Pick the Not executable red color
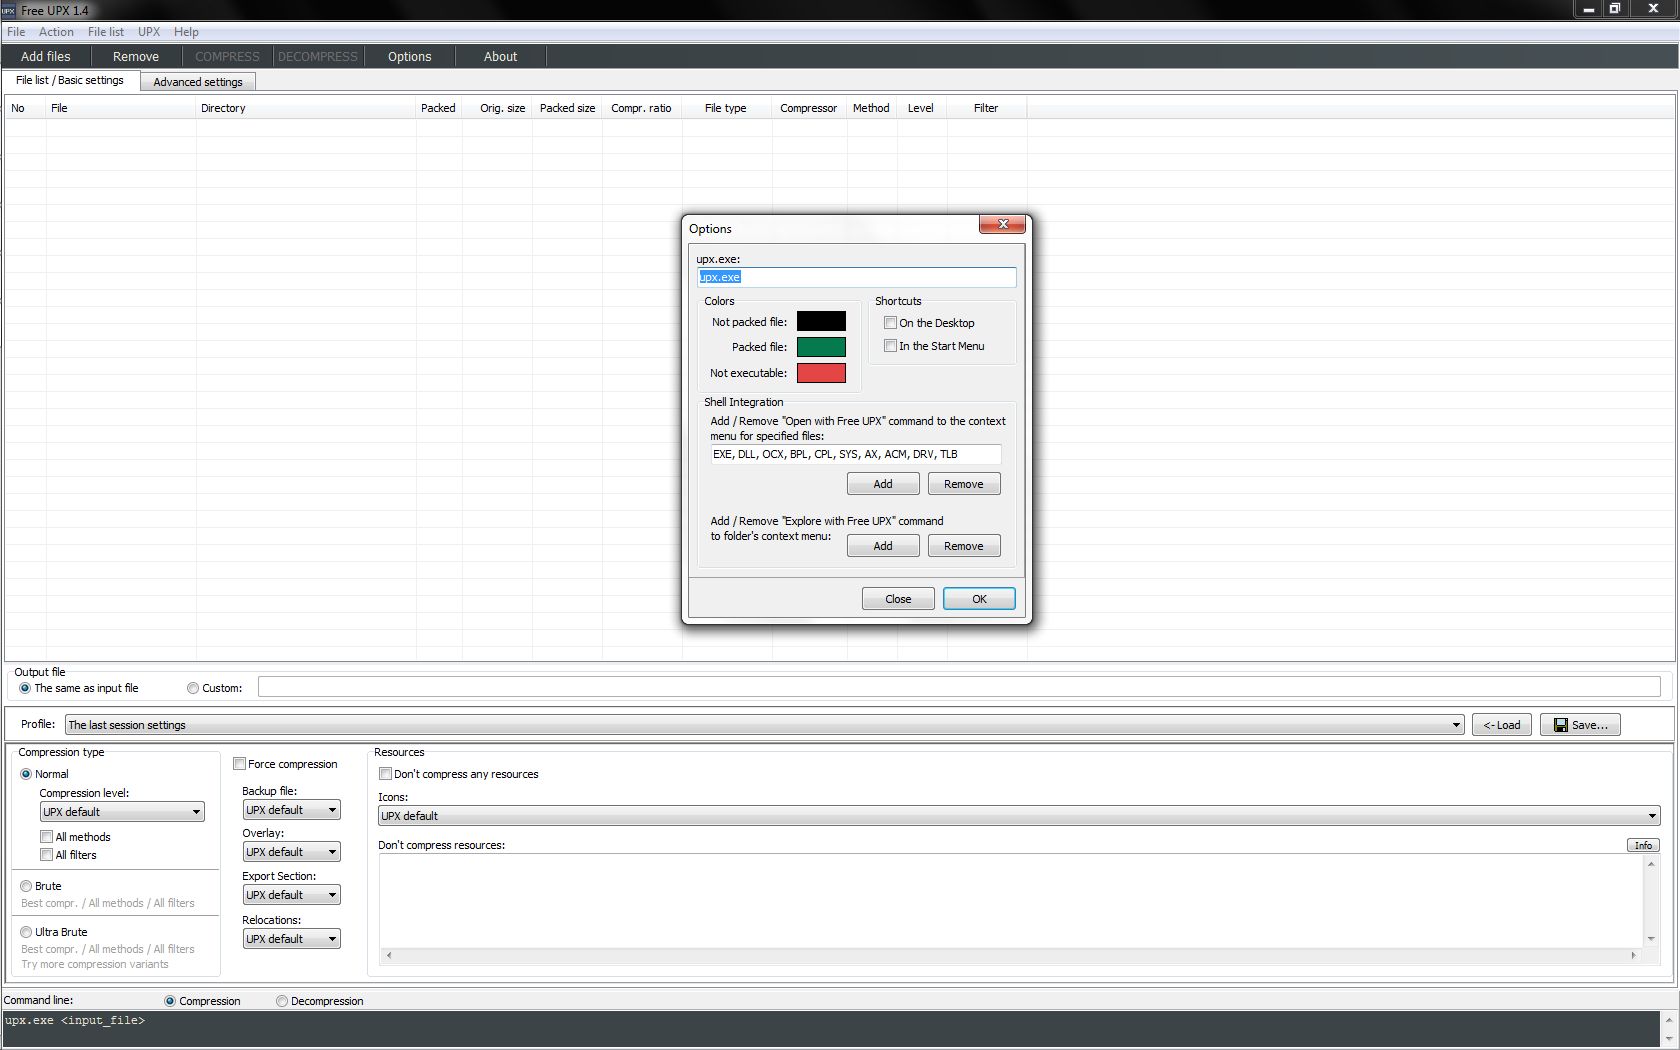Image resolution: width=1680 pixels, height=1050 pixels. (x=821, y=373)
